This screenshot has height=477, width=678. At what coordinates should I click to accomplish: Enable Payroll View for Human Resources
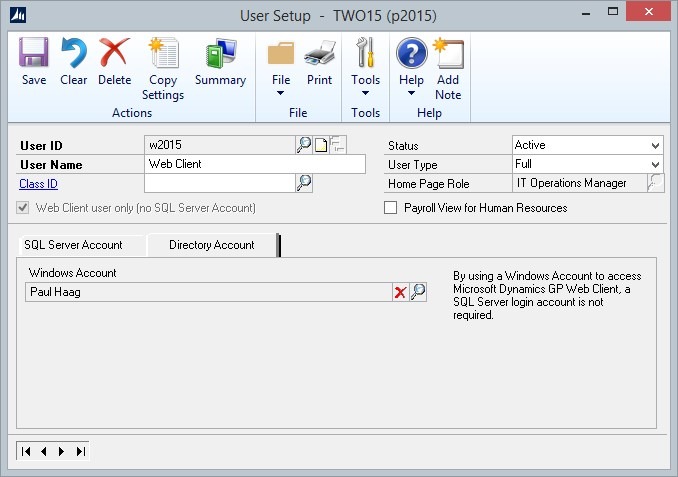pyautogui.click(x=391, y=208)
